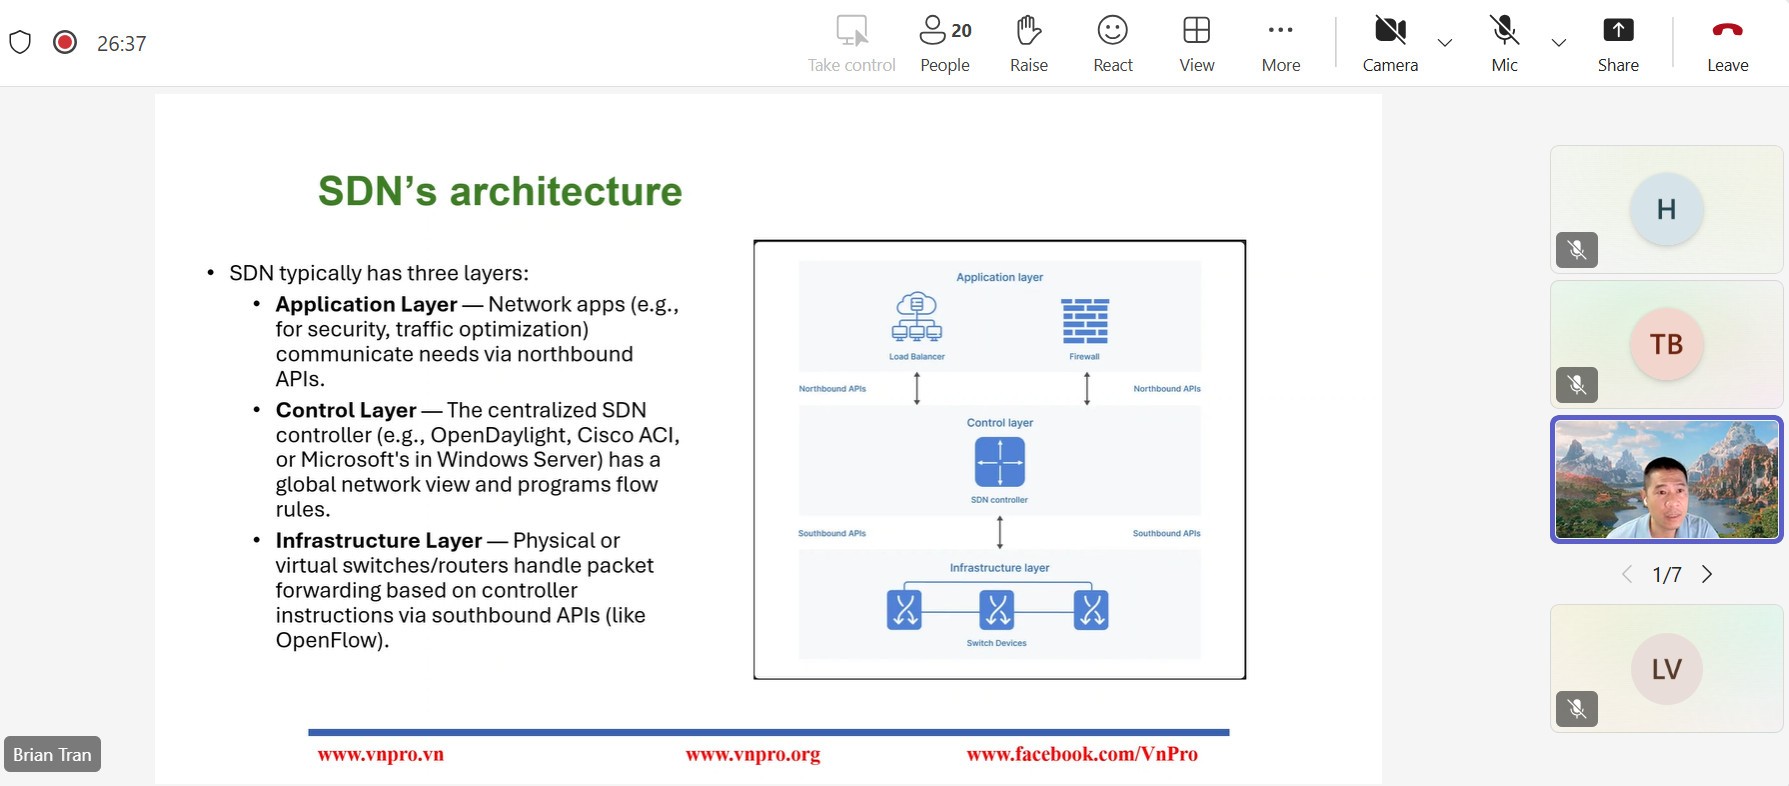1789x786 pixels.
Task: Select participant tile LV
Action: (1666, 668)
